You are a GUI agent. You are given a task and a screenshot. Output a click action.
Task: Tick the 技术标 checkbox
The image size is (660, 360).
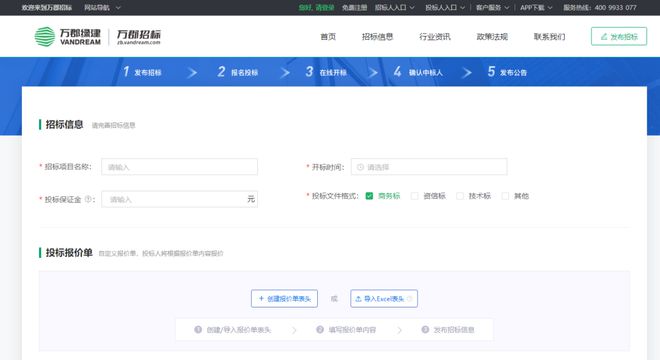[460, 196]
